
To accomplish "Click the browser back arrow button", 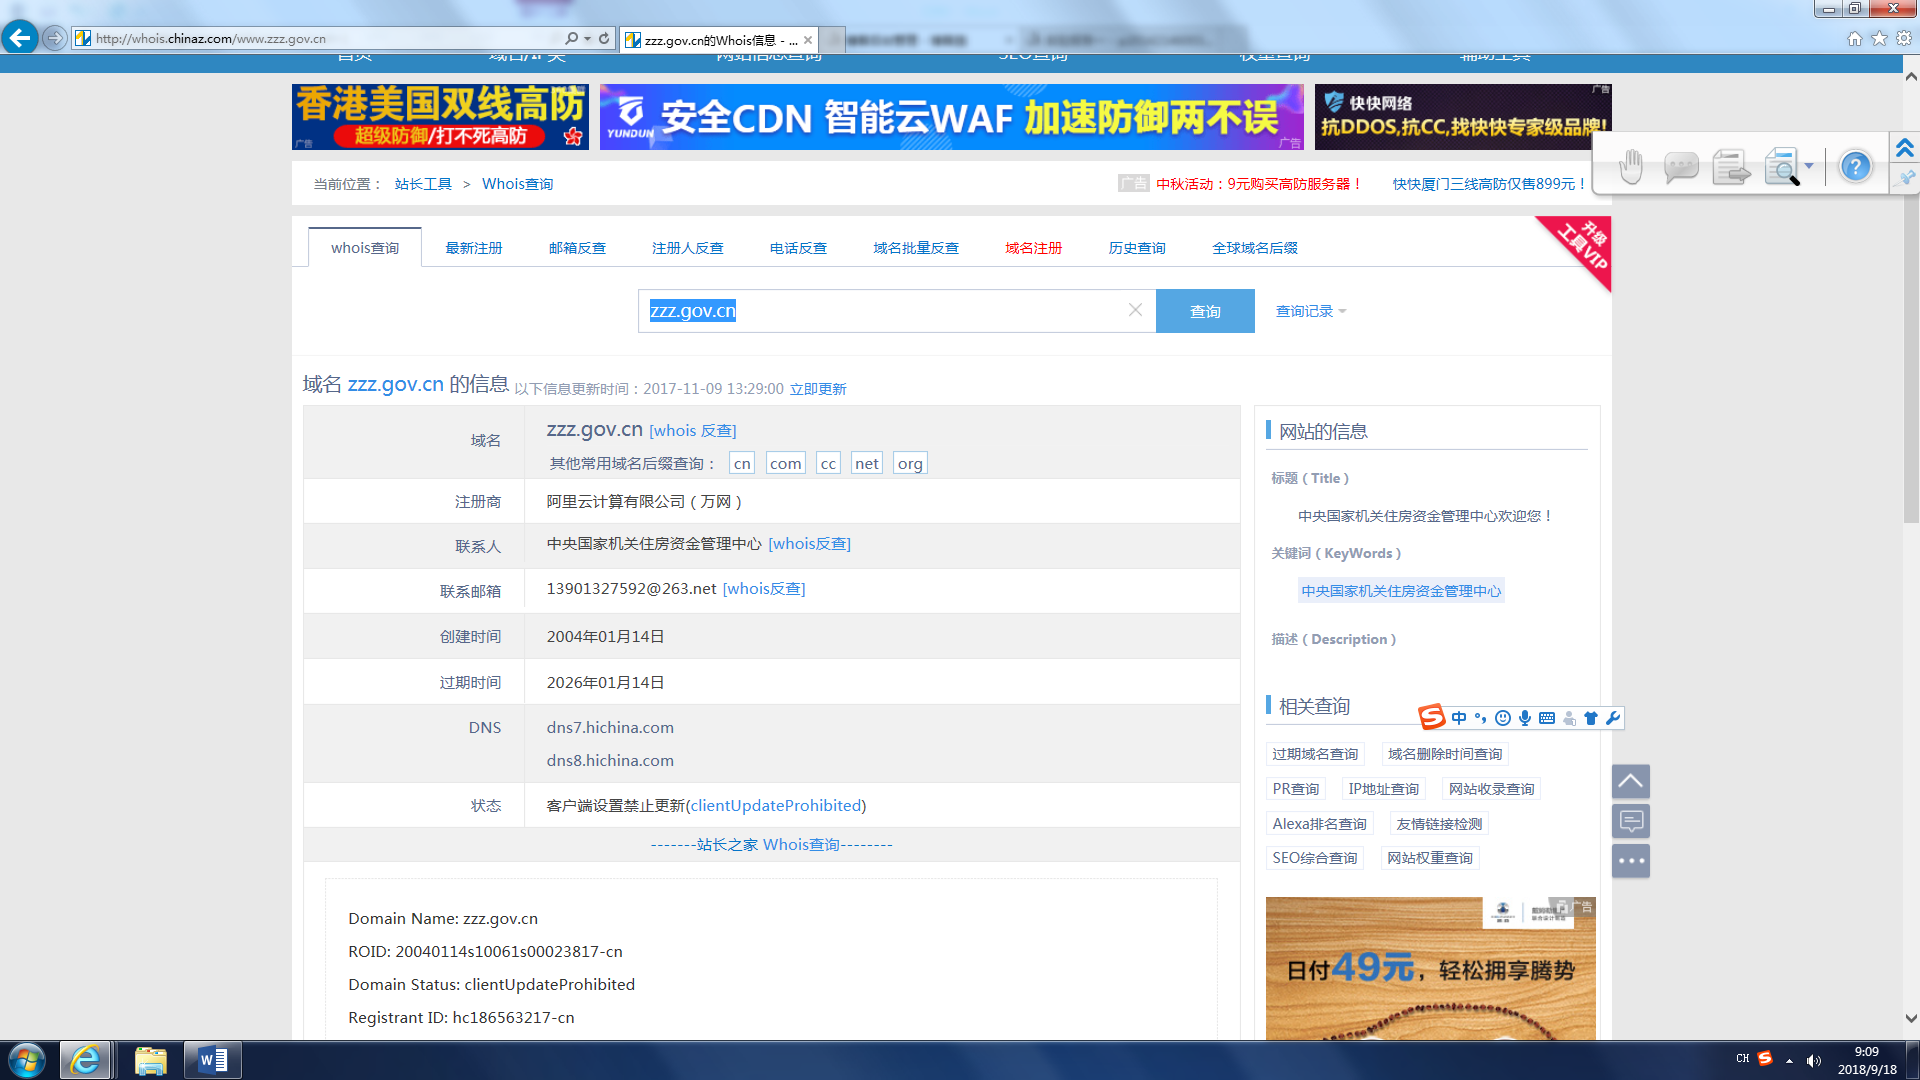I will click(x=19, y=38).
